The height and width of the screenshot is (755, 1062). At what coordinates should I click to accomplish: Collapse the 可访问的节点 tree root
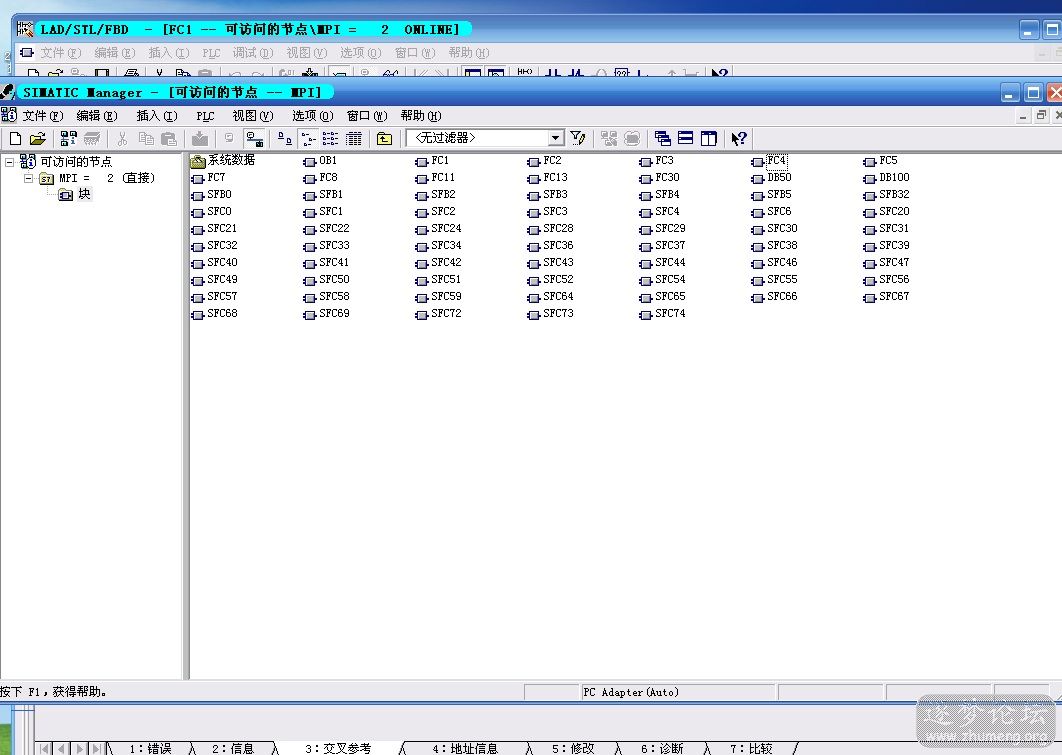click(x=9, y=162)
